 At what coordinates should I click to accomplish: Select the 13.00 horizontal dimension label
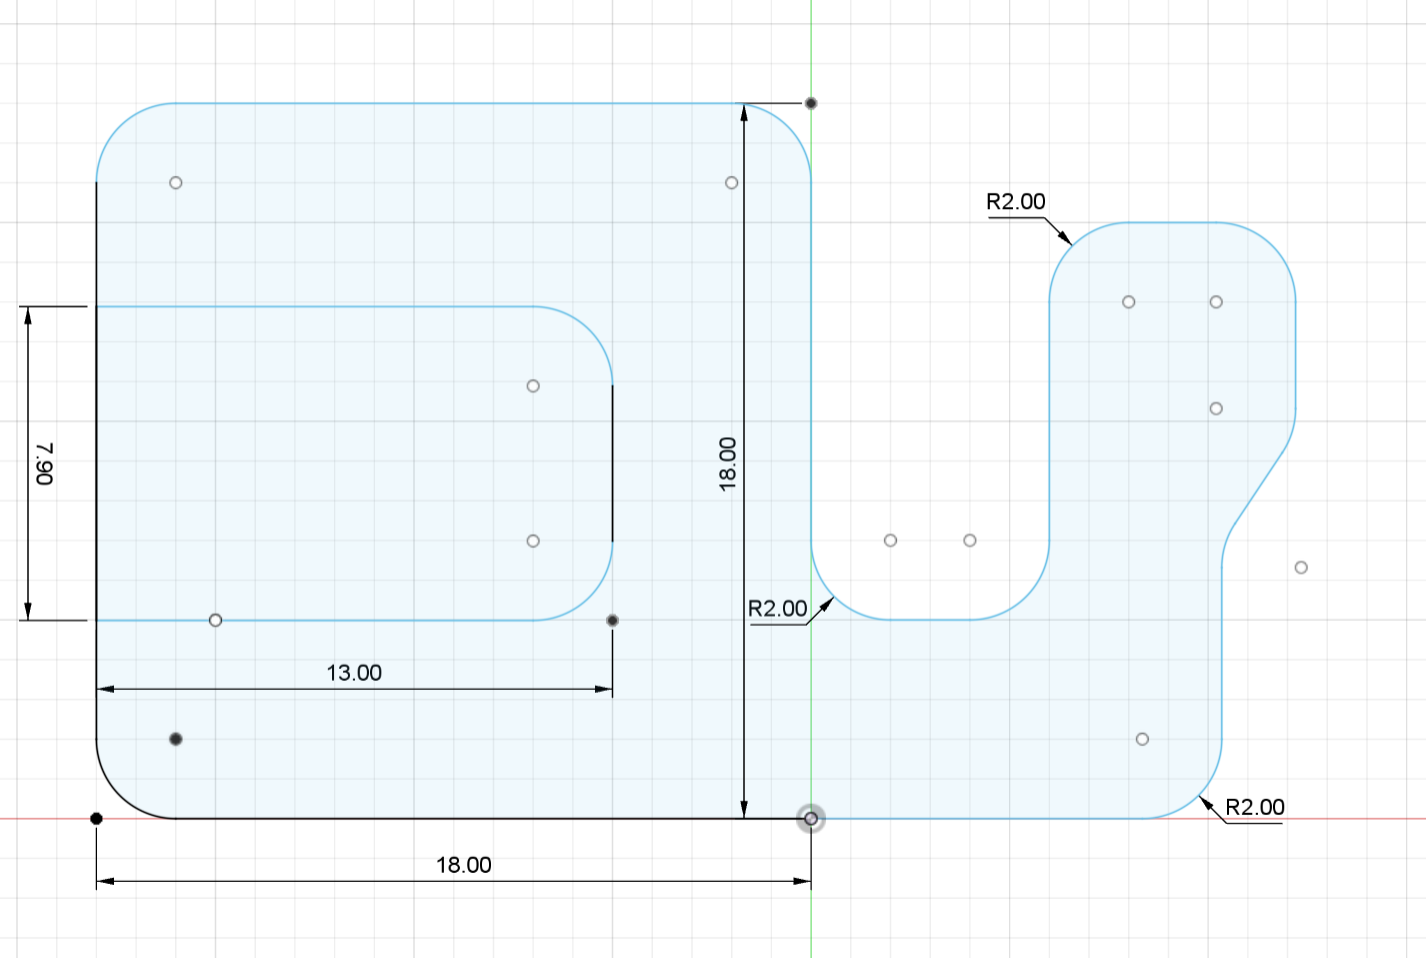pos(354,672)
